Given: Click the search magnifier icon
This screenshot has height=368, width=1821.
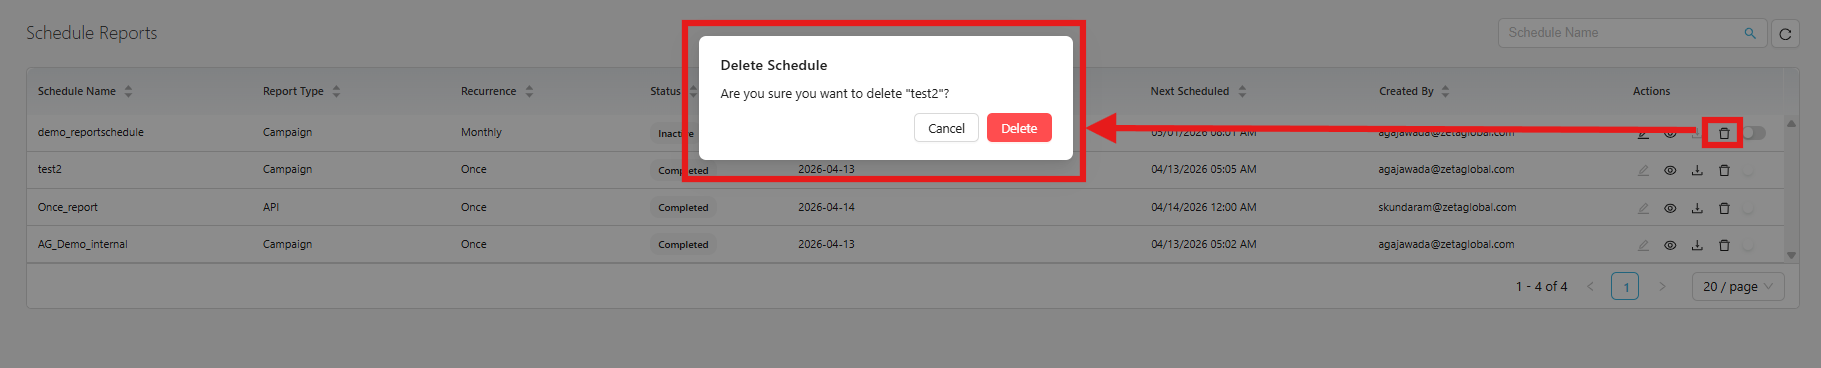Looking at the screenshot, I should pyautogui.click(x=1750, y=33).
